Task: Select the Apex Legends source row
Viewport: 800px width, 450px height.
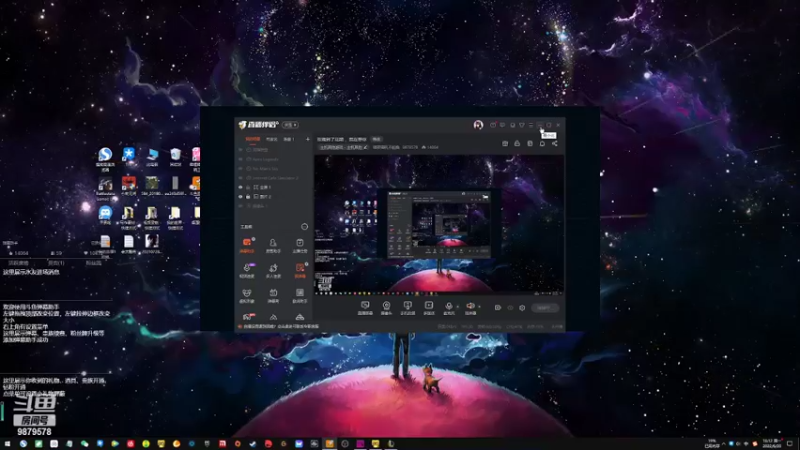Action: coord(274,159)
